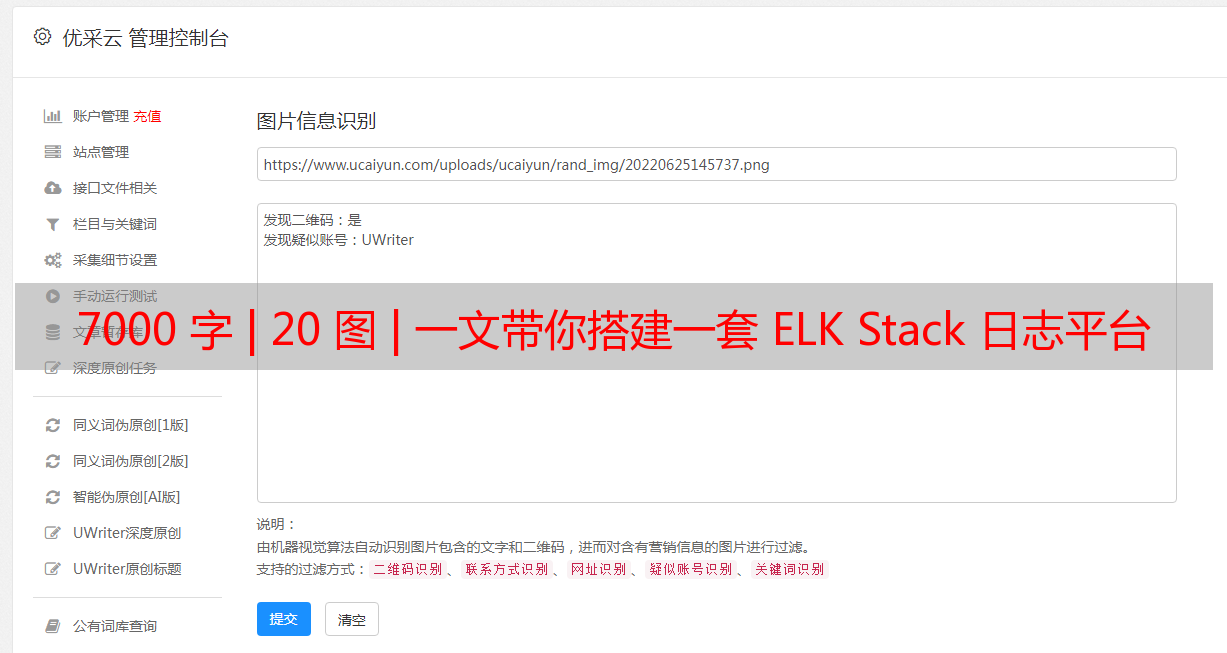Open 账户管理 bar chart icon
Viewport: 1227px width, 653px height.
click(53, 116)
